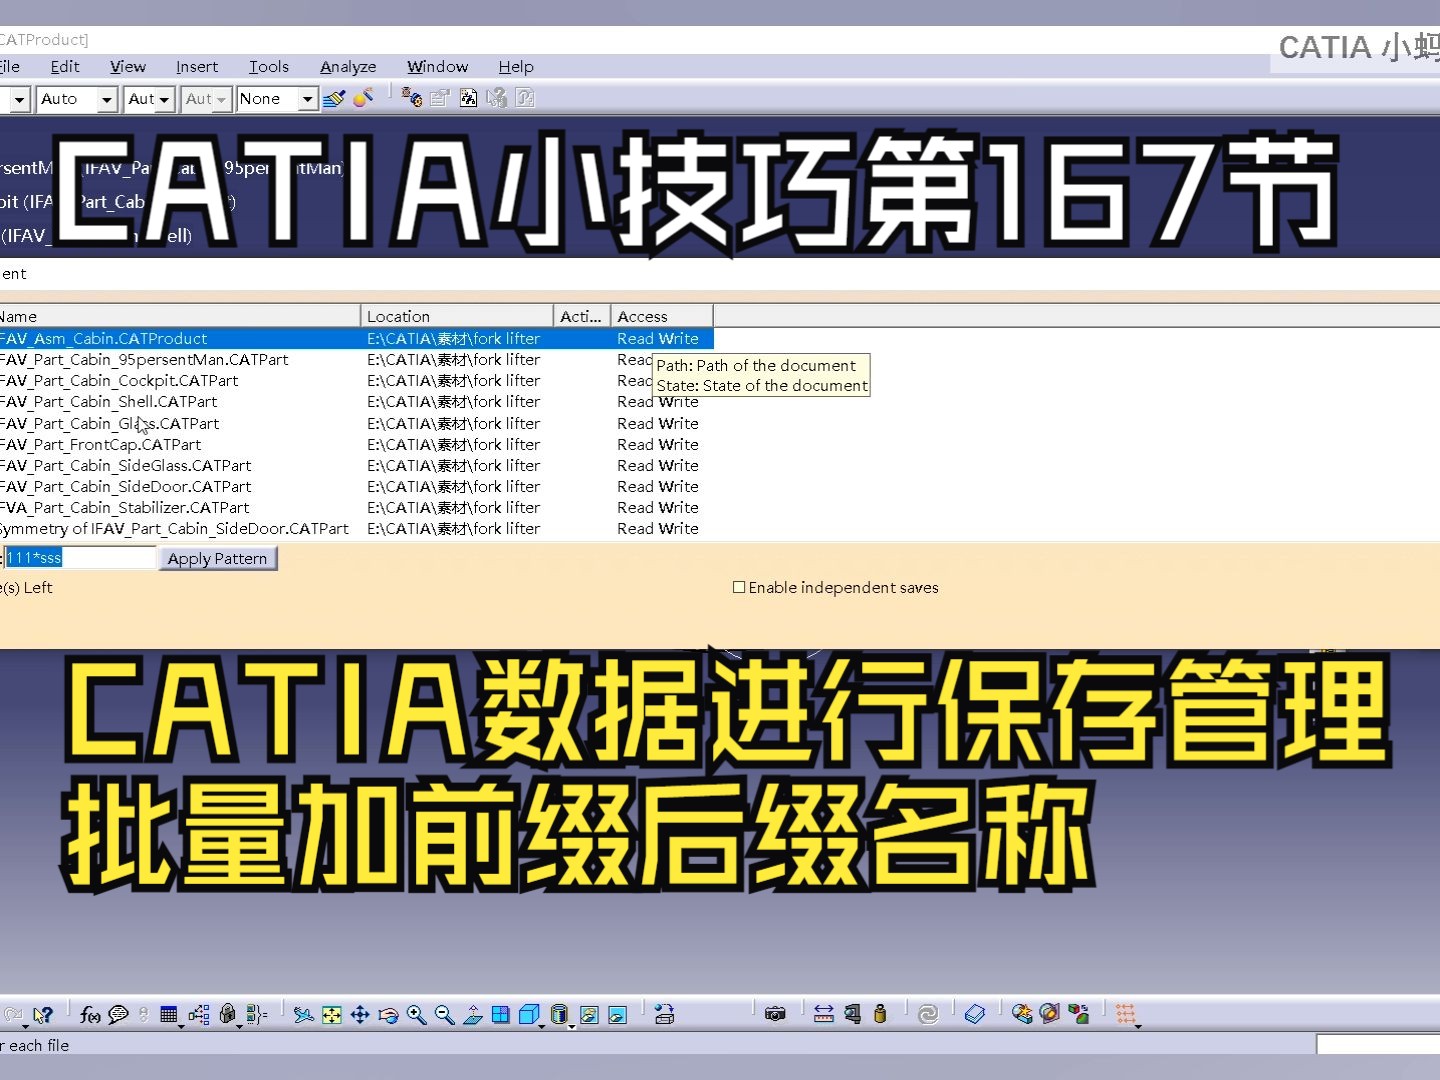
Task: Click the Zoom Out magnifier
Action: [445, 1015]
